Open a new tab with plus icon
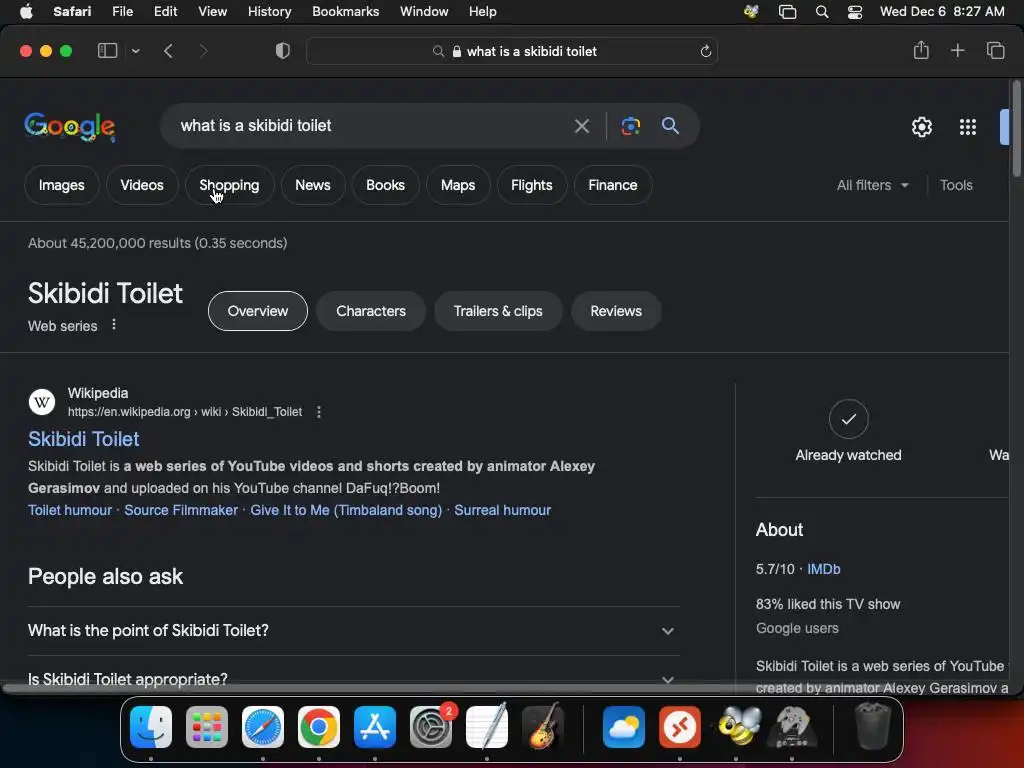The height and width of the screenshot is (768, 1024). coord(957,50)
